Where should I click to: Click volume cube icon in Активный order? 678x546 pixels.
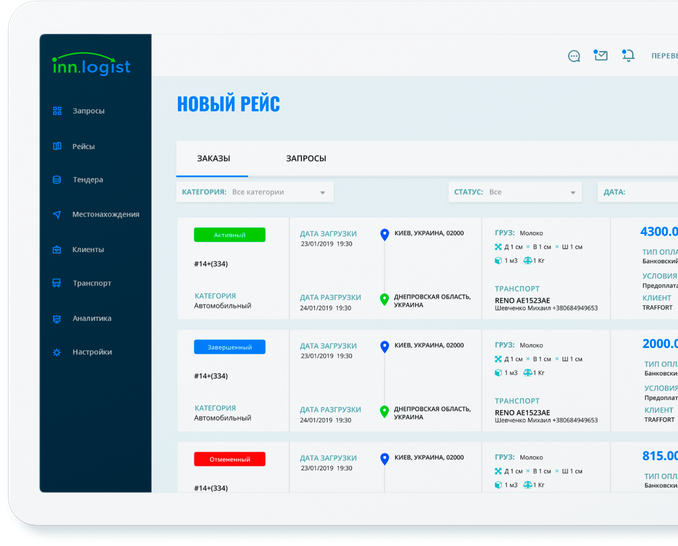point(498,261)
